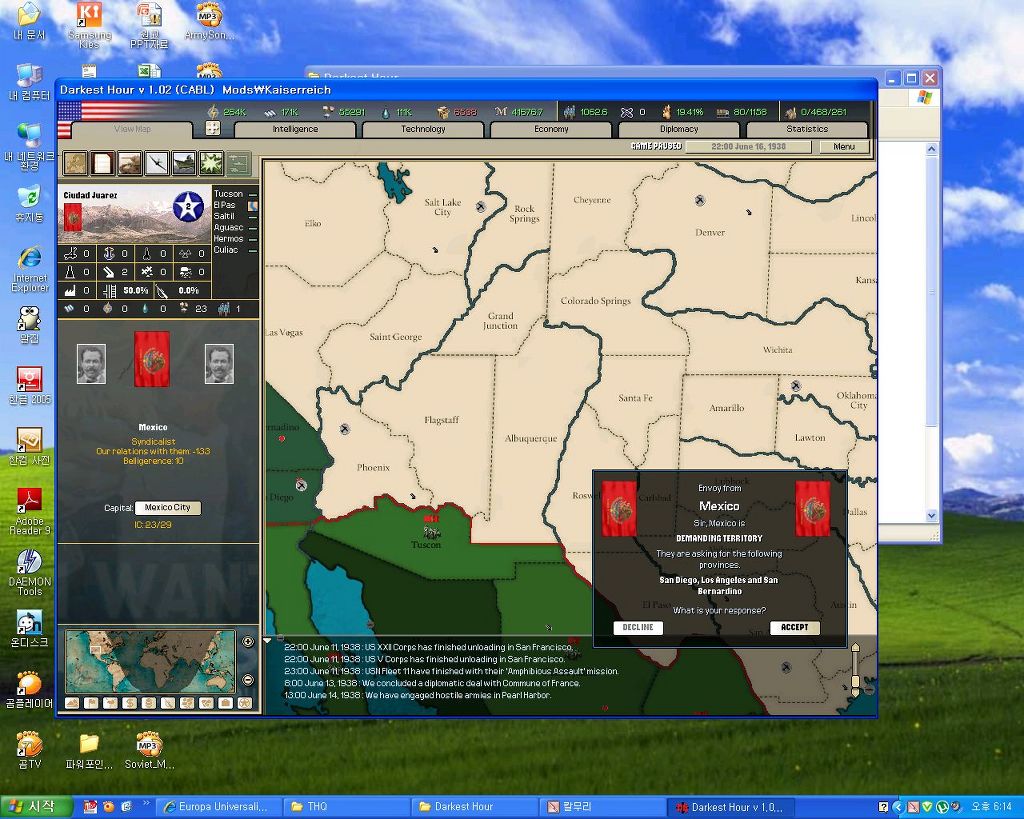
Task: Open the Intelligence tab
Action: point(295,129)
